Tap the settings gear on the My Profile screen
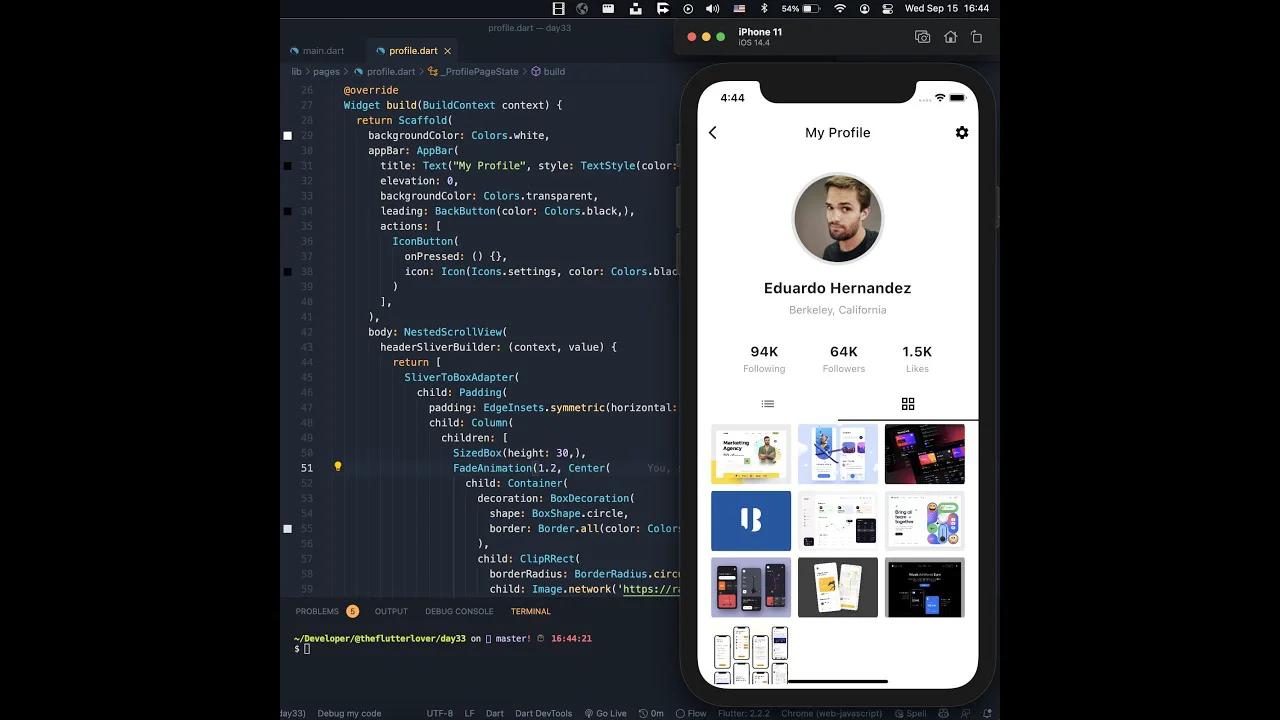Image resolution: width=1280 pixels, height=720 pixels. click(962, 132)
